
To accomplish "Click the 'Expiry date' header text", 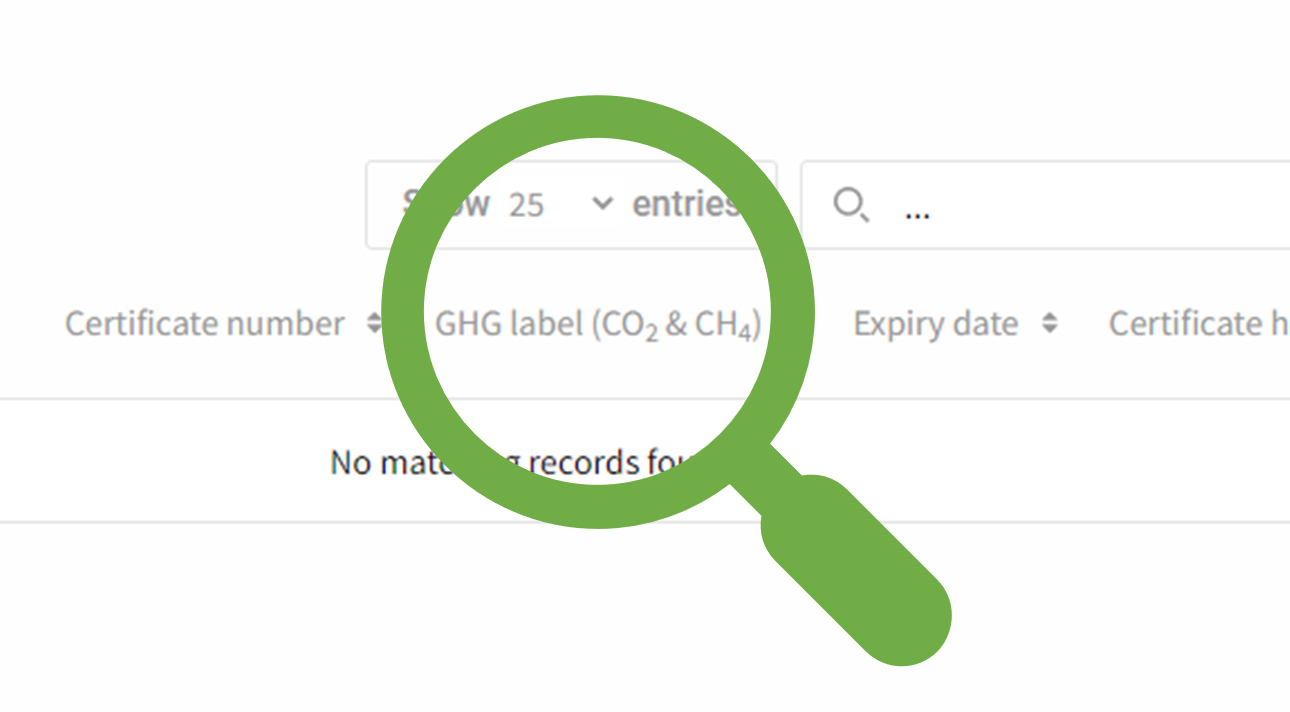I will coord(936,324).
